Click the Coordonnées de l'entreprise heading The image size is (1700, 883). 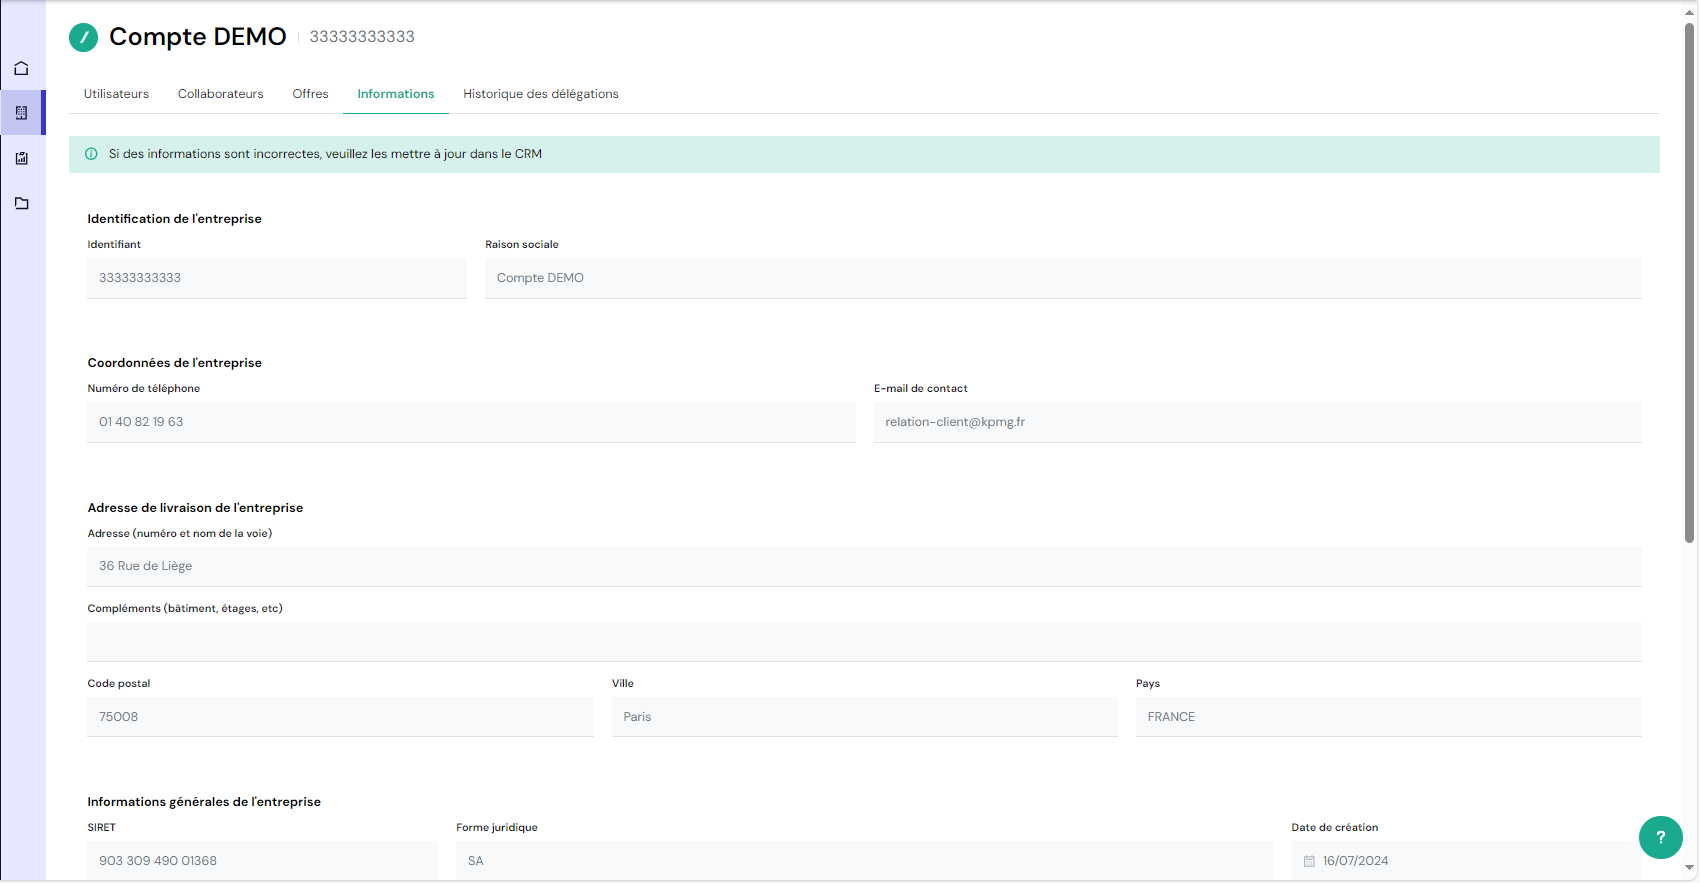(x=175, y=363)
